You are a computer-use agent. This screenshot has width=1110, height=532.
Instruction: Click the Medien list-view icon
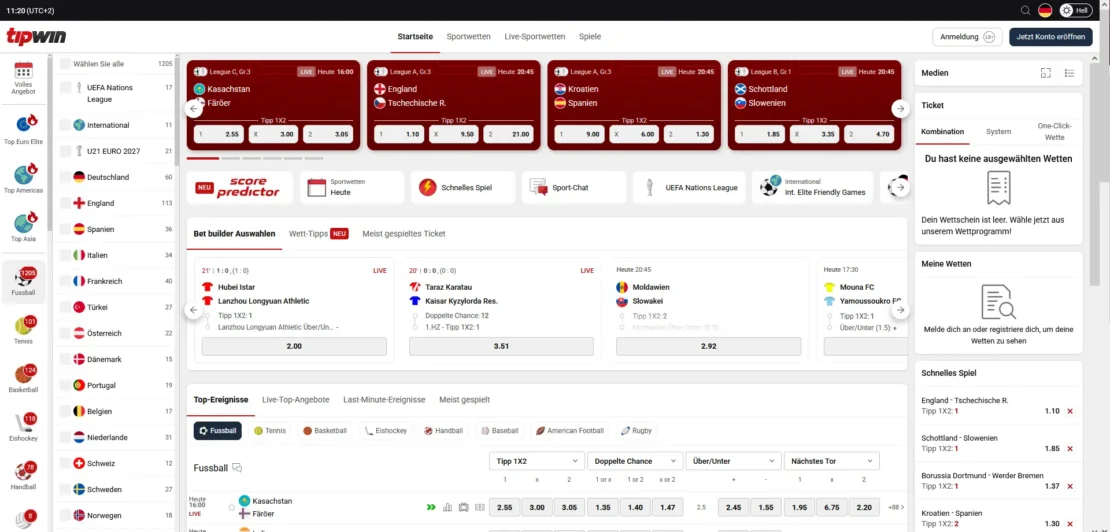[x=1069, y=73]
